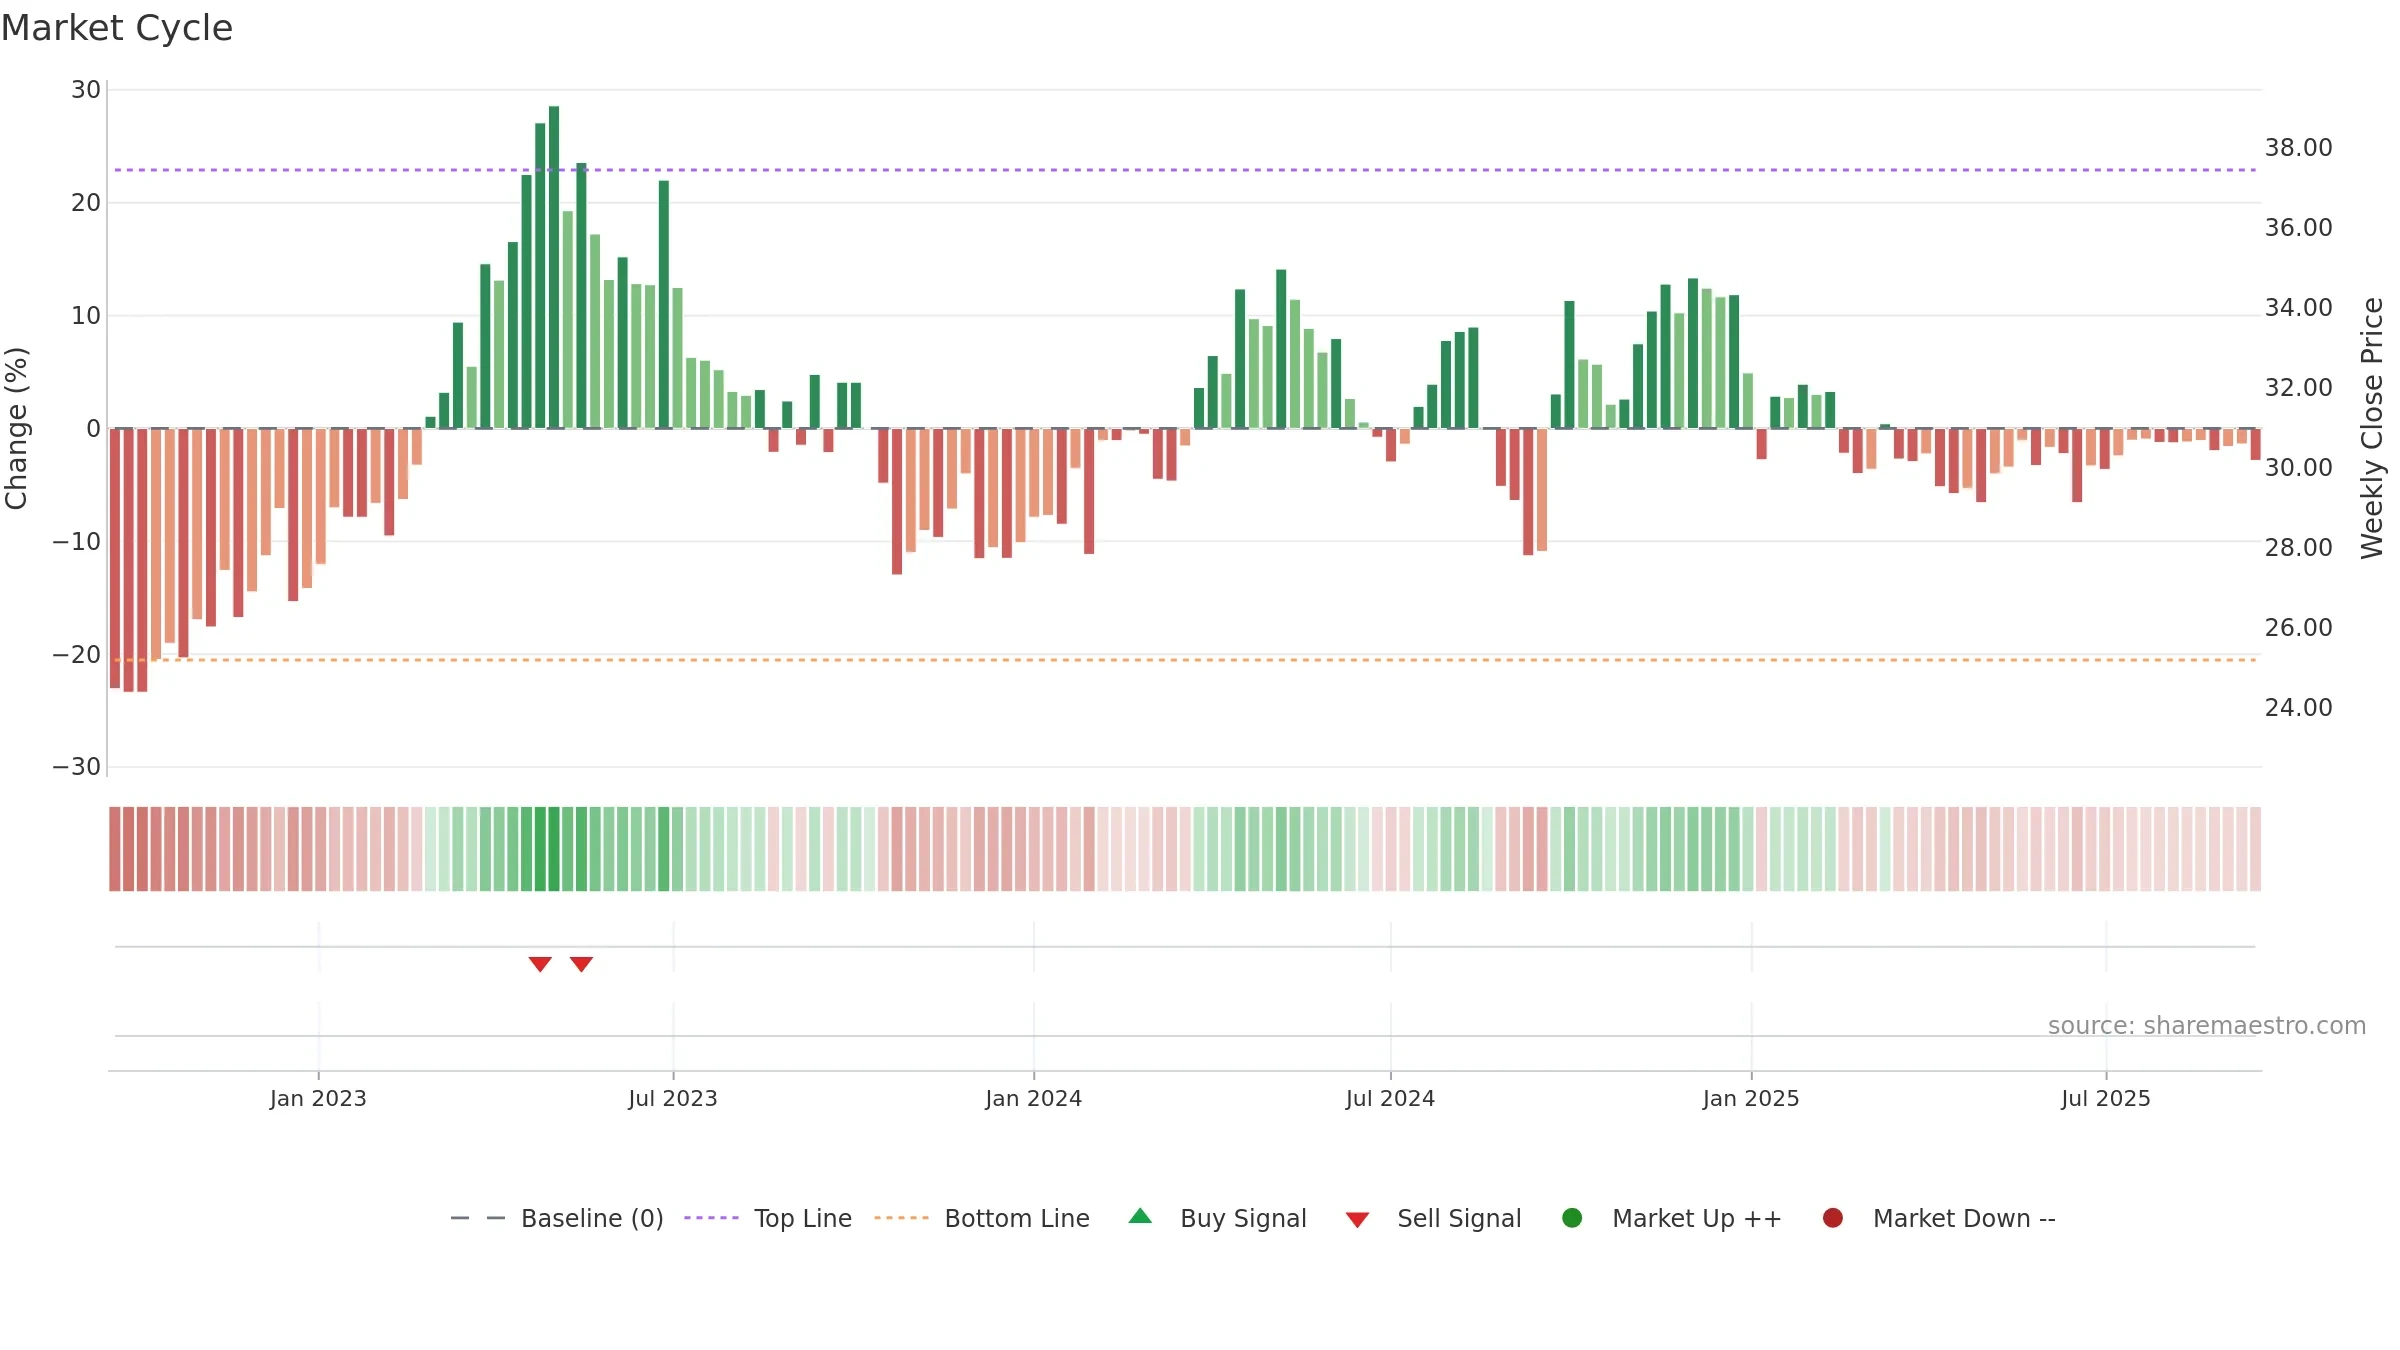Screen dimensions: 2400x1350
Task: Select the first sell signal marker before Jul 2023
Action: (540, 964)
